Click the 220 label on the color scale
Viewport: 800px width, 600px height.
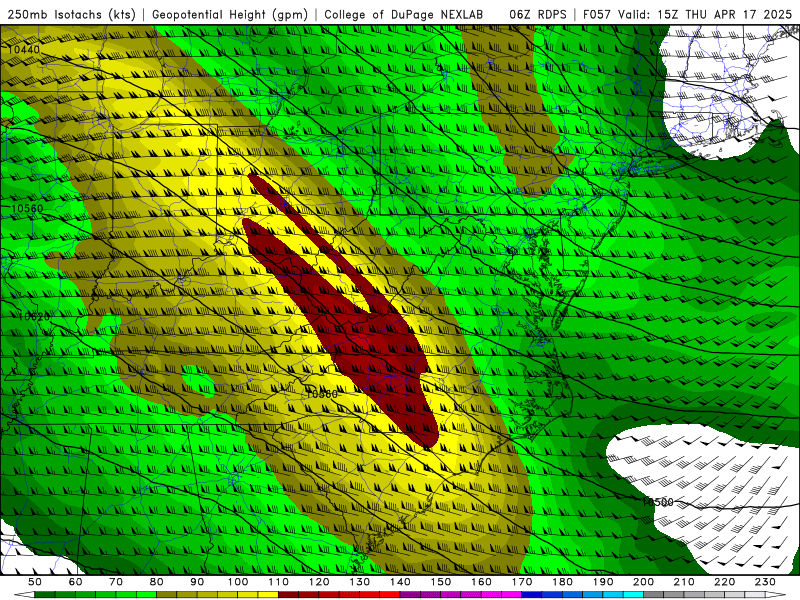pyautogui.click(x=724, y=582)
